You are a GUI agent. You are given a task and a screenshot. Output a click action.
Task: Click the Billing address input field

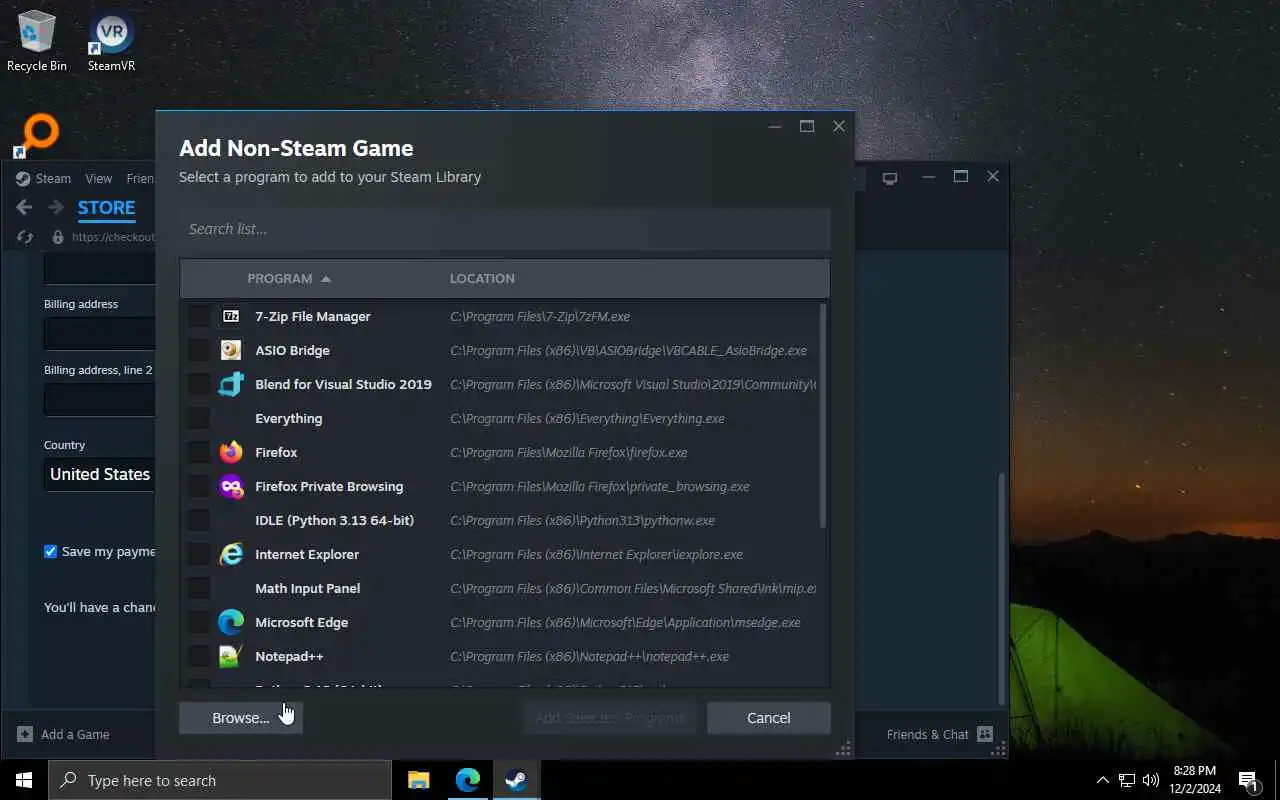(x=100, y=333)
